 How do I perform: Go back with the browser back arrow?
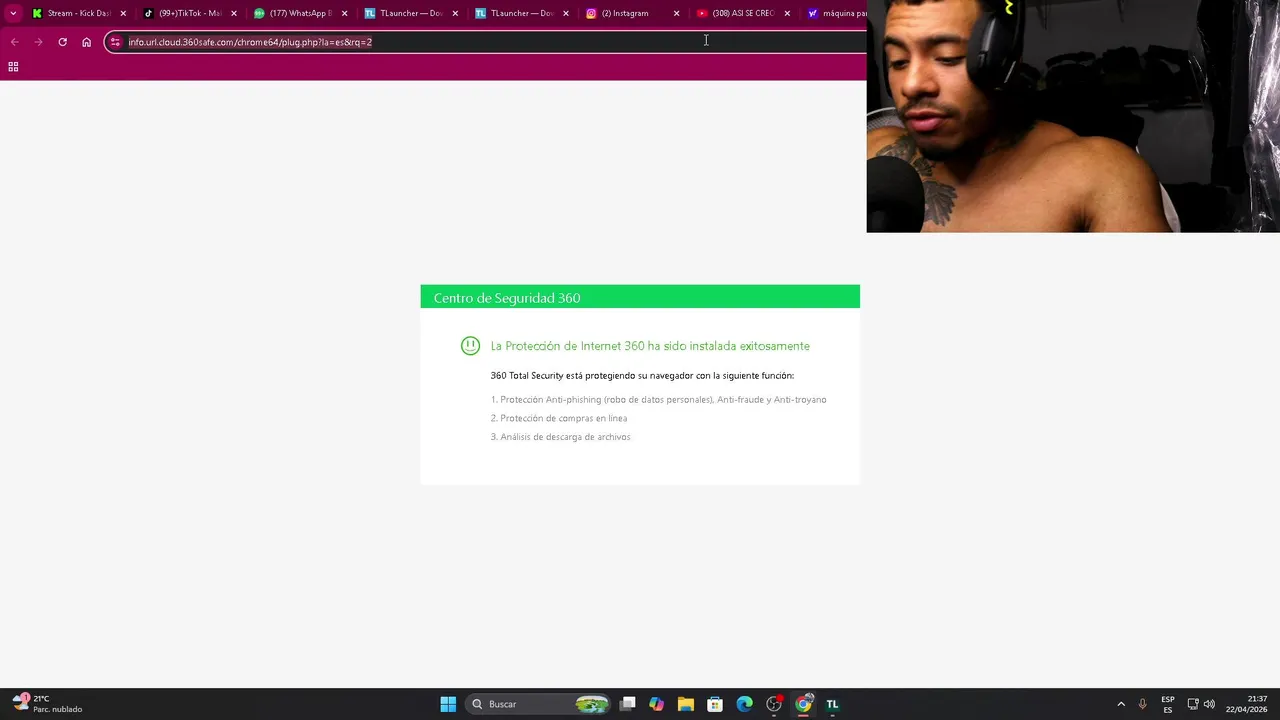(14, 42)
